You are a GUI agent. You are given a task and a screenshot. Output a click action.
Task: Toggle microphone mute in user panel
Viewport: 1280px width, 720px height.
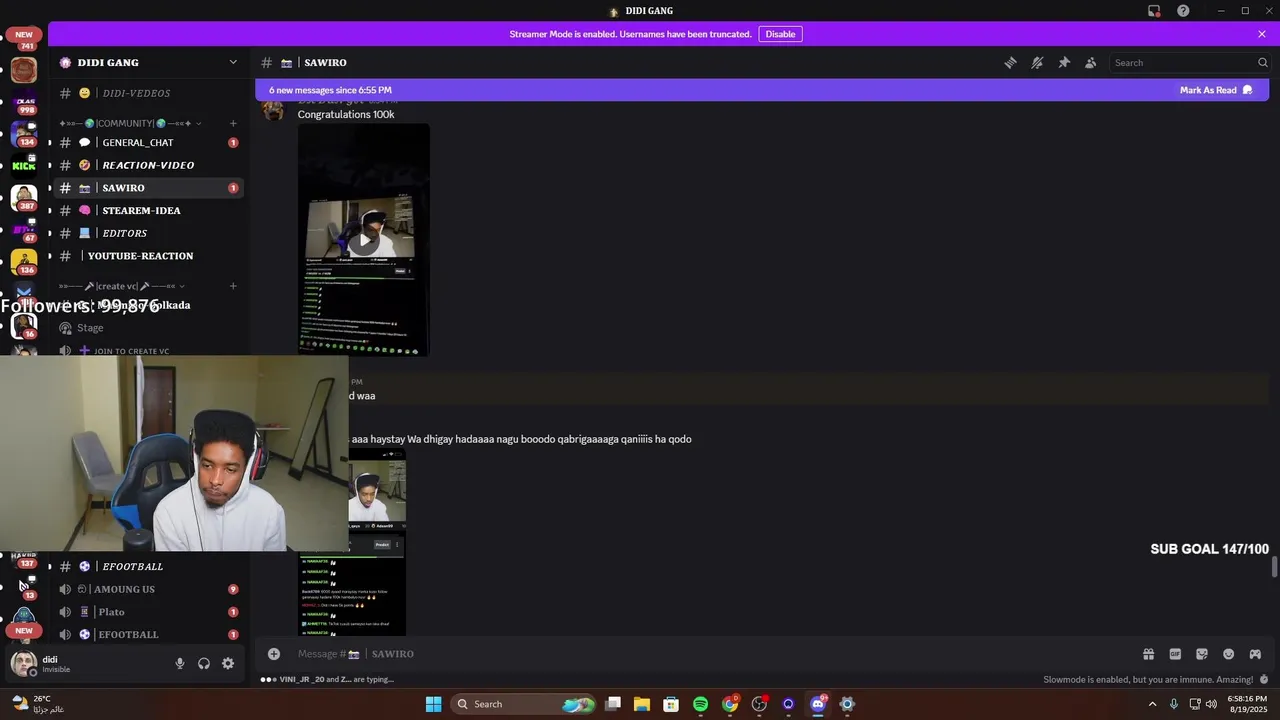[180, 663]
